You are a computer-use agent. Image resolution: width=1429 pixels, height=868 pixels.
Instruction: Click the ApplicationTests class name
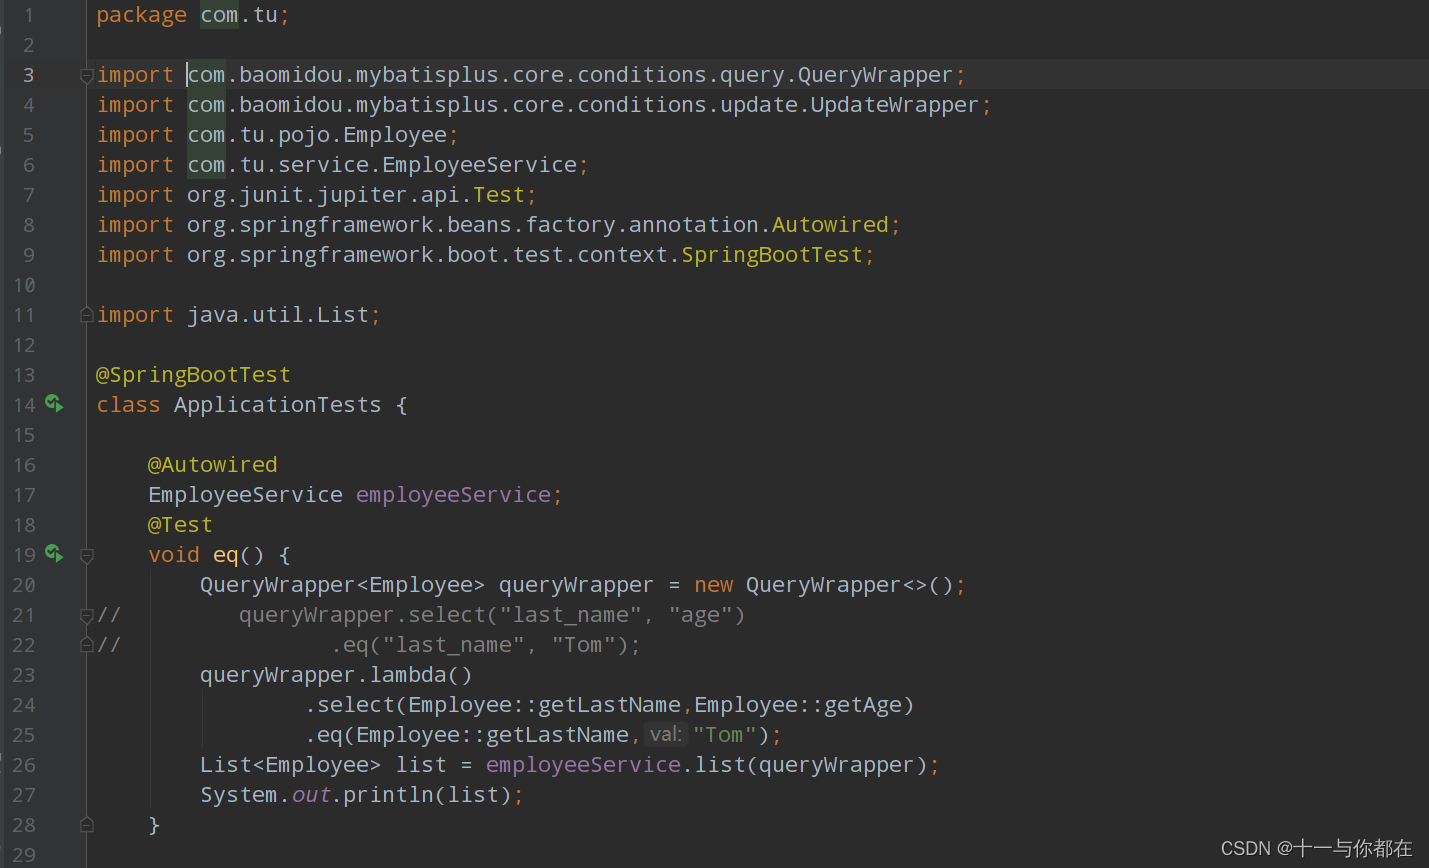(278, 405)
